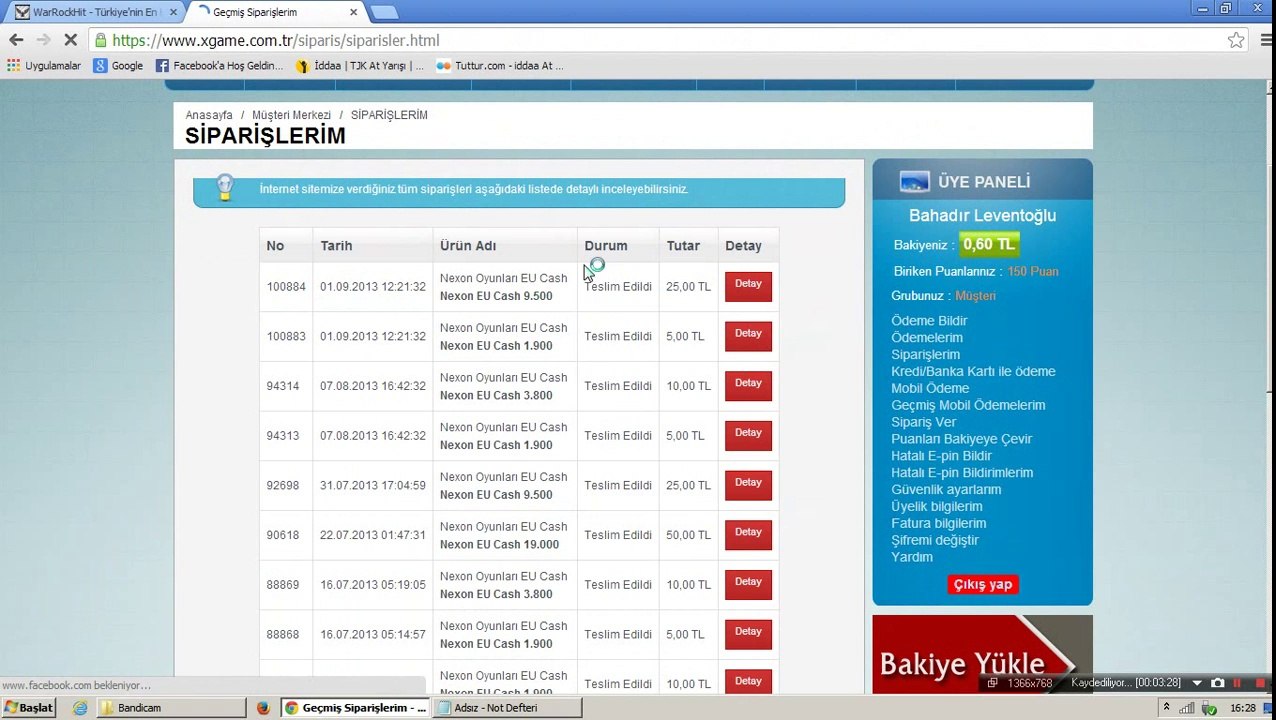Close the Geçmiş Siparişlerim tab
Viewport: 1276px width, 720px height.
pyautogui.click(x=353, y=12)
